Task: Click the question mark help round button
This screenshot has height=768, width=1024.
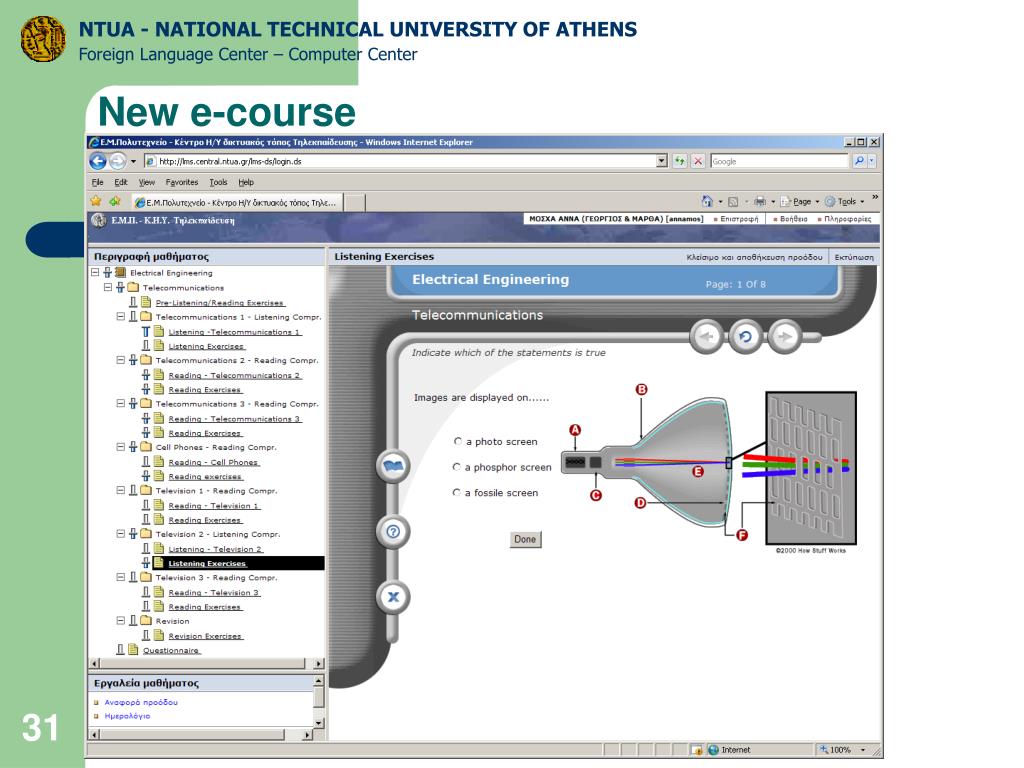Action: click(393, 532)
